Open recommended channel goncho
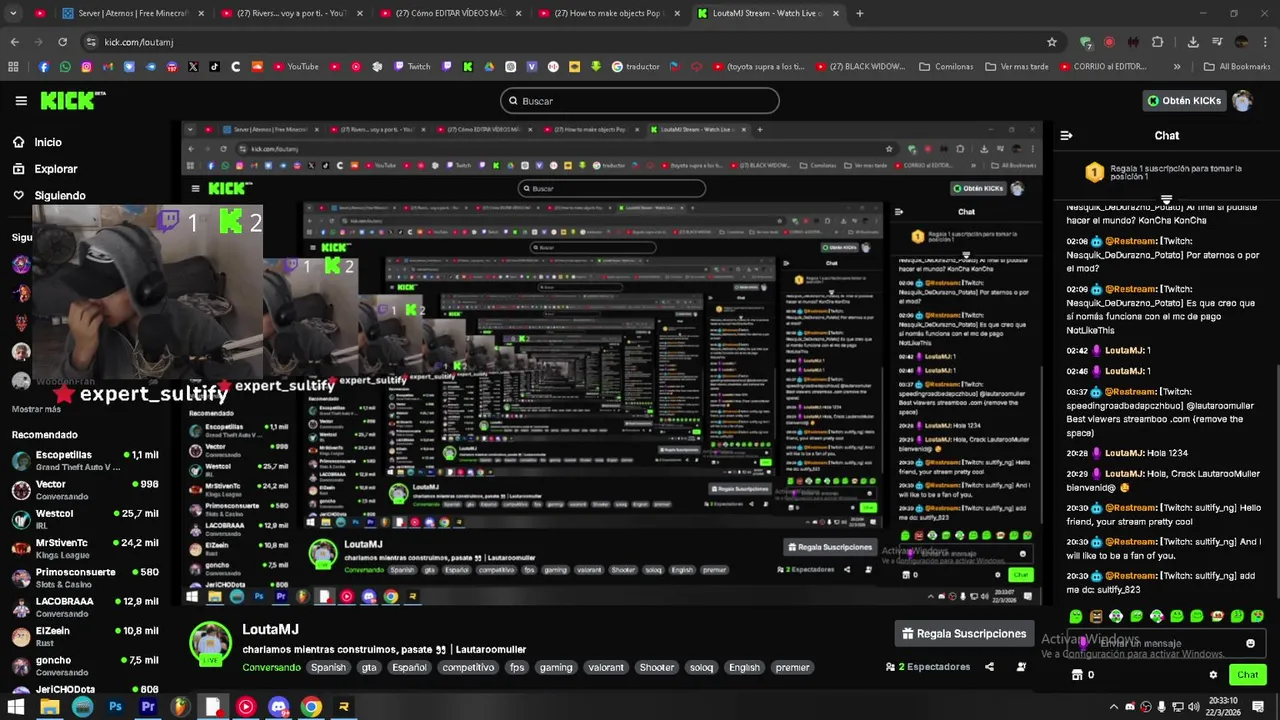 (85, 665)
